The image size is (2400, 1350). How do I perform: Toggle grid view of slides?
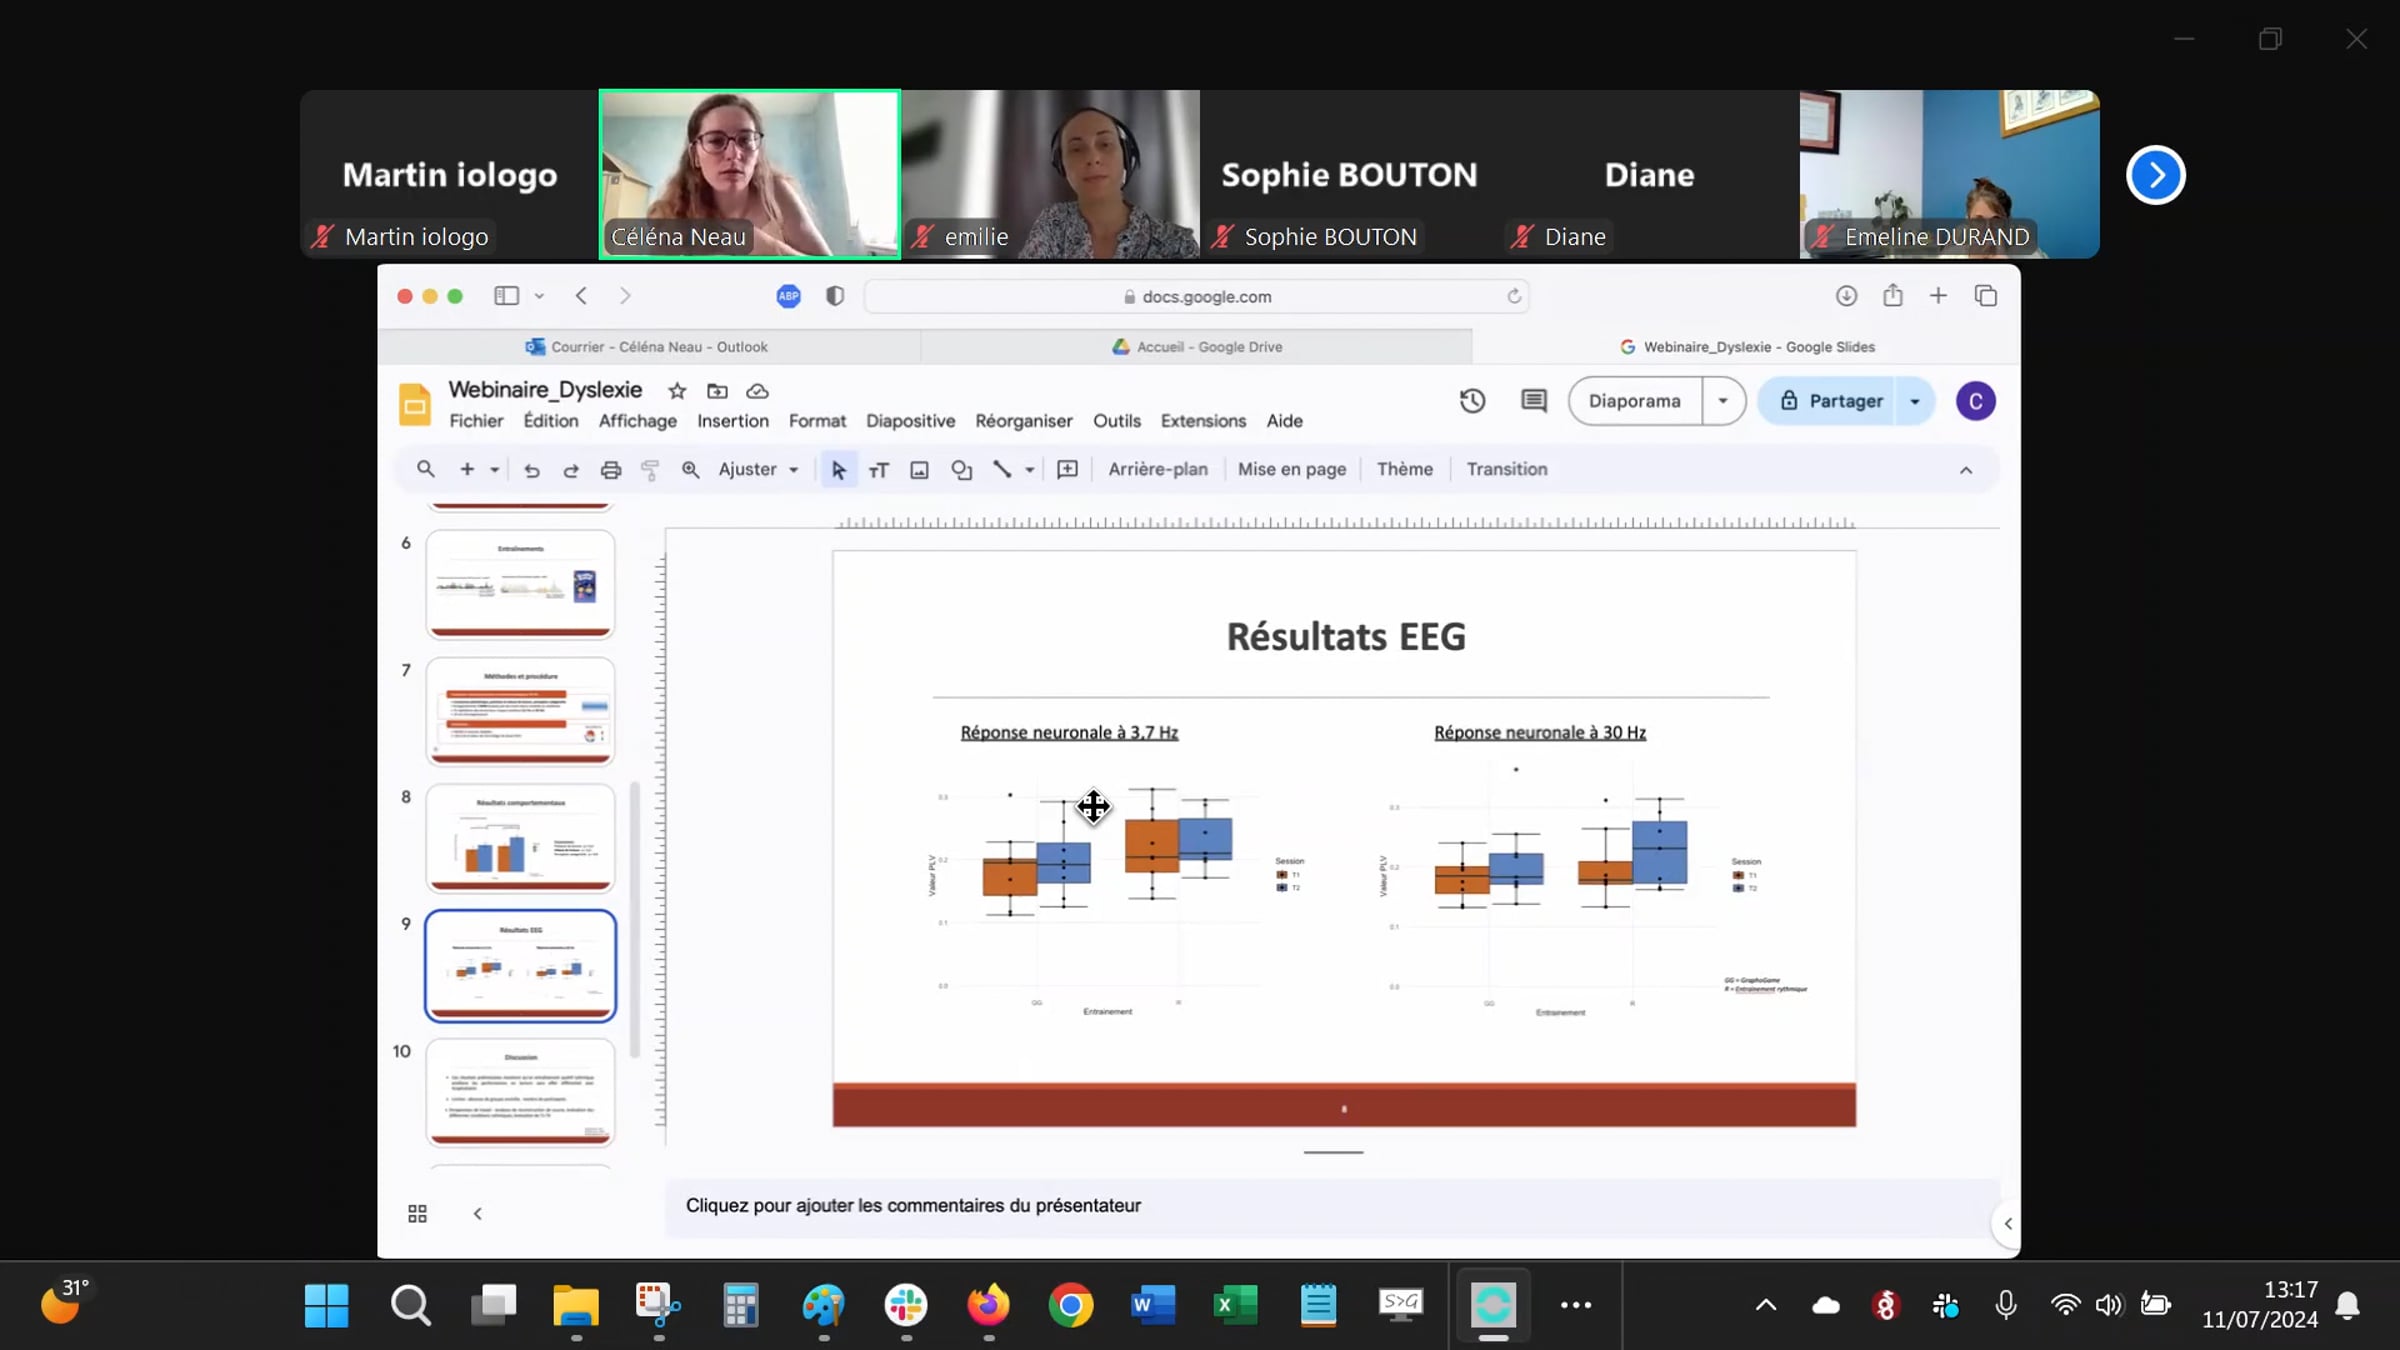417,1213
